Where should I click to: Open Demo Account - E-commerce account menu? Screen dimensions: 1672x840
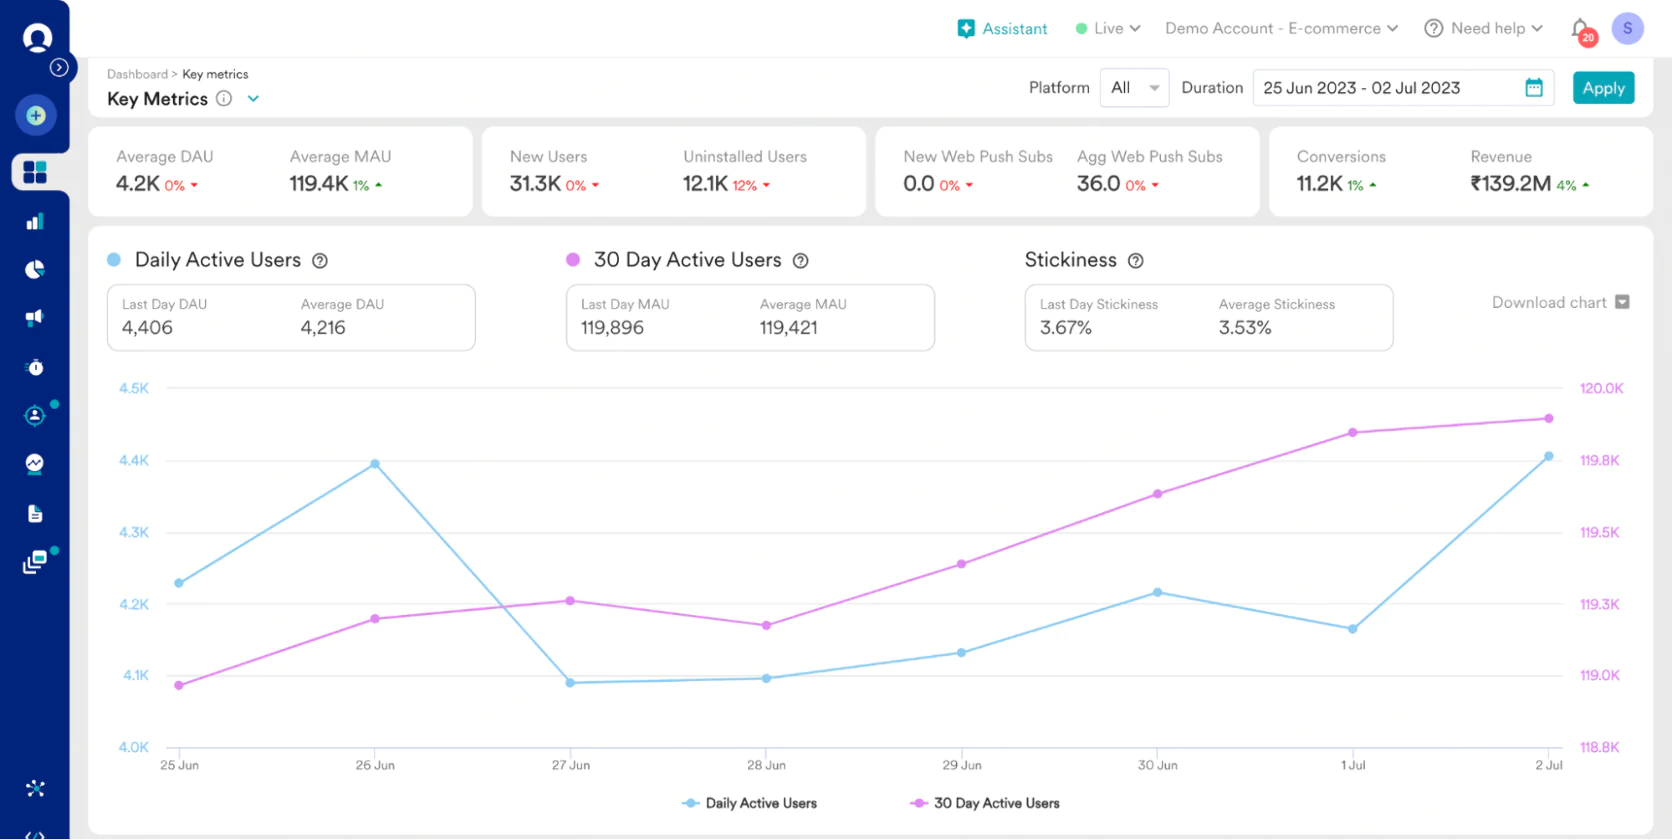pyautogui.click(x=1281, y=29)
